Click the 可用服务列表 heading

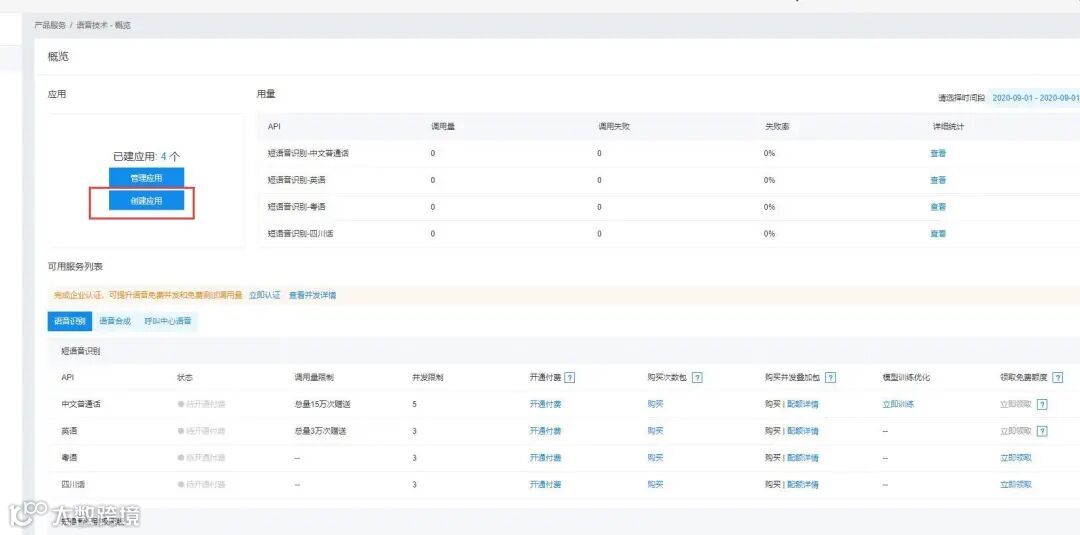(x=75, y=266)
